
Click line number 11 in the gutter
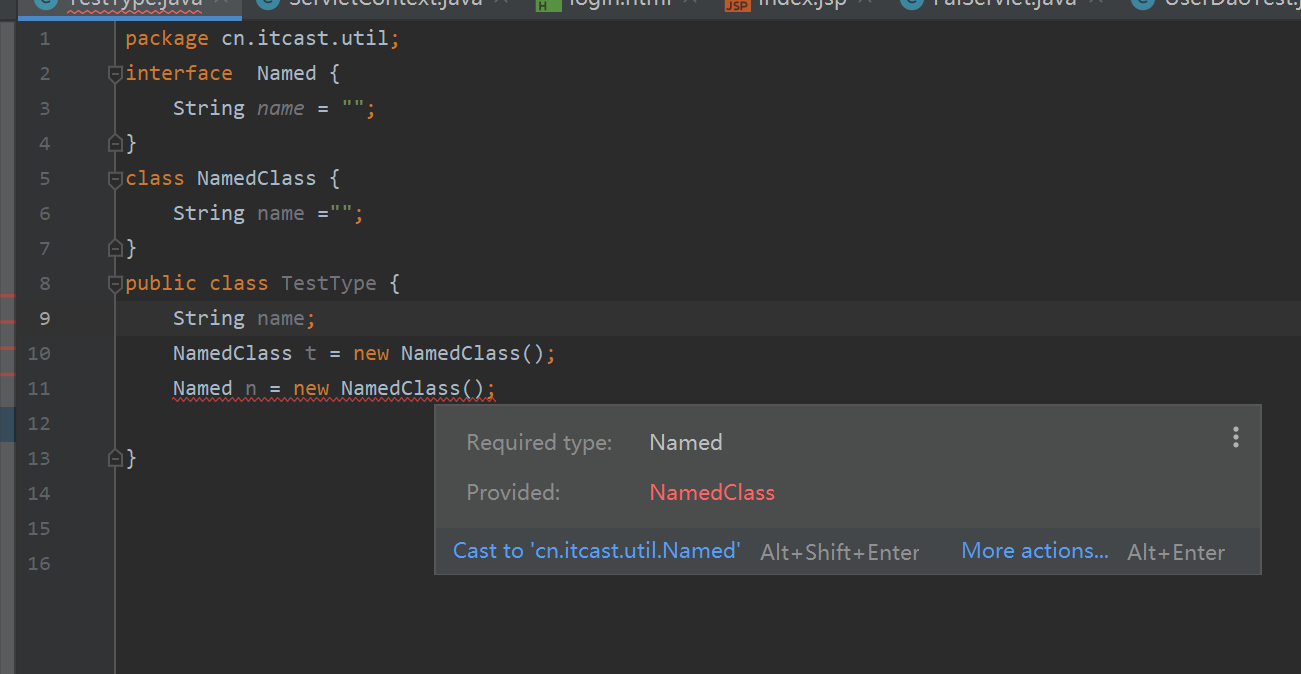coord(39,388)
